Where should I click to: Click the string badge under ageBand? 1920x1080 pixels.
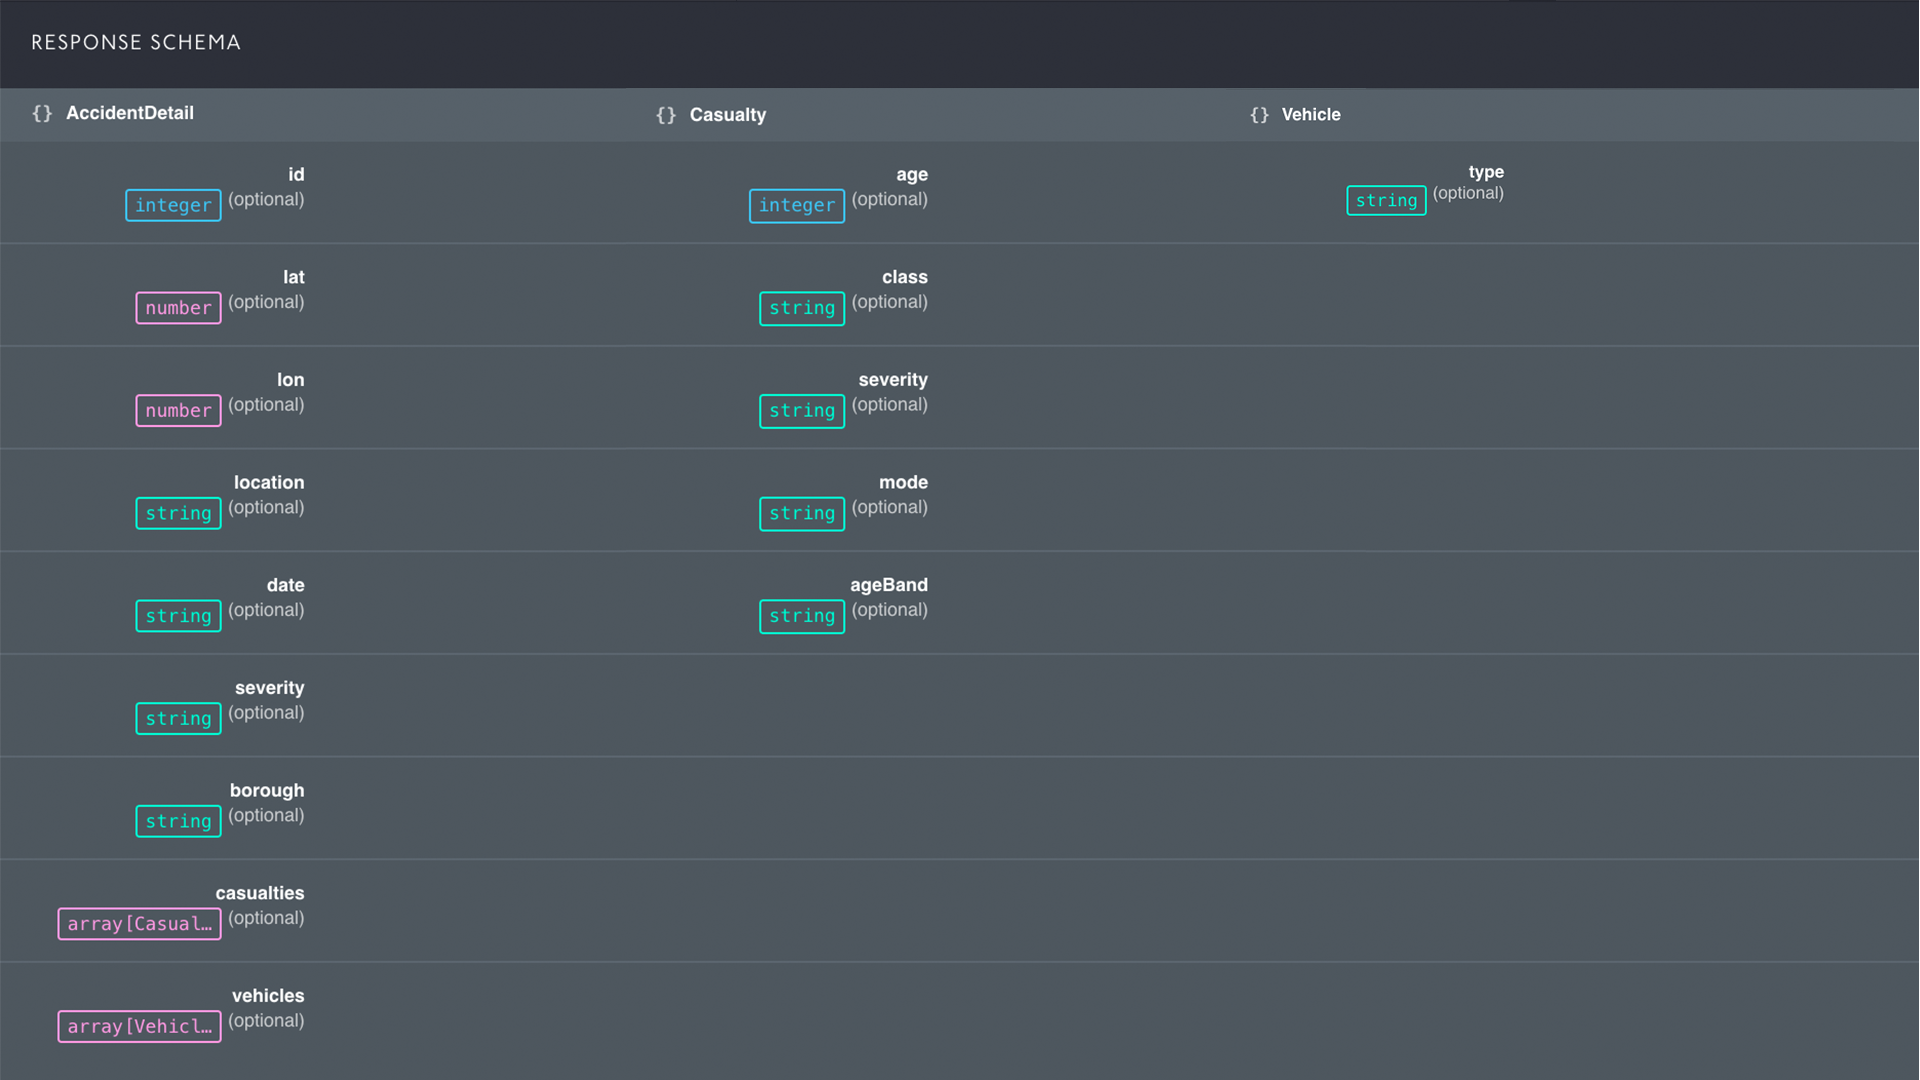tap(801, 617)
